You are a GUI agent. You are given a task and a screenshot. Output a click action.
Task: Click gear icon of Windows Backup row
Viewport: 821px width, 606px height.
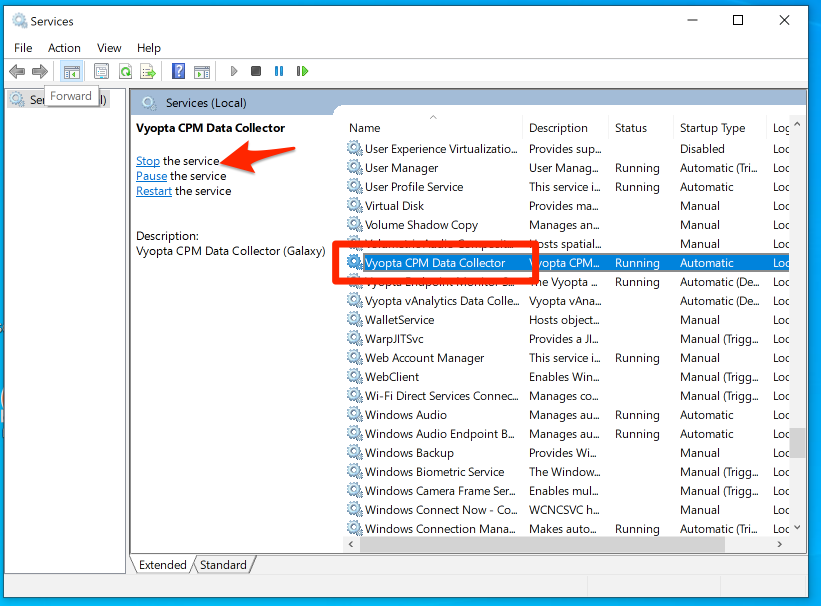click(x=354, y=453)
